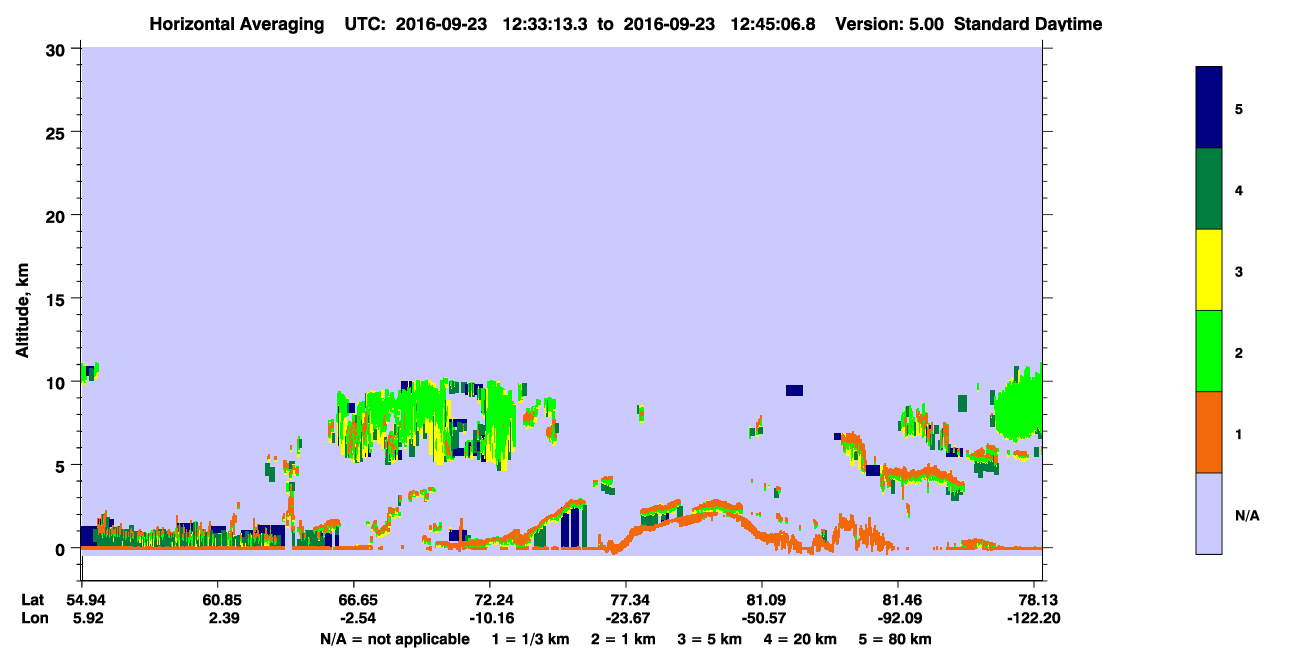Image resolution: width=1300 pixels, height=667 pixels.
Task: Click the latitude value '78.13'
Action: [1038, 600]
